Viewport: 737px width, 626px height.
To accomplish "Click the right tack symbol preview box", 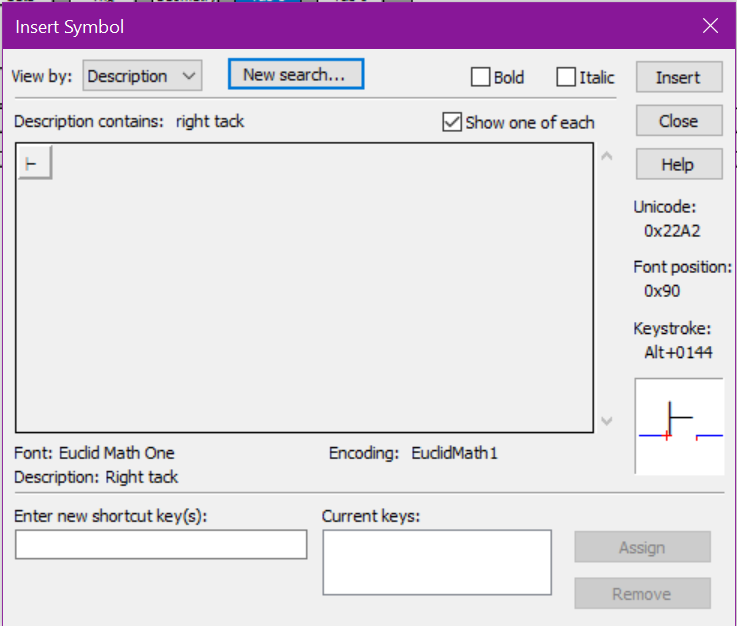I will point(679,426).
